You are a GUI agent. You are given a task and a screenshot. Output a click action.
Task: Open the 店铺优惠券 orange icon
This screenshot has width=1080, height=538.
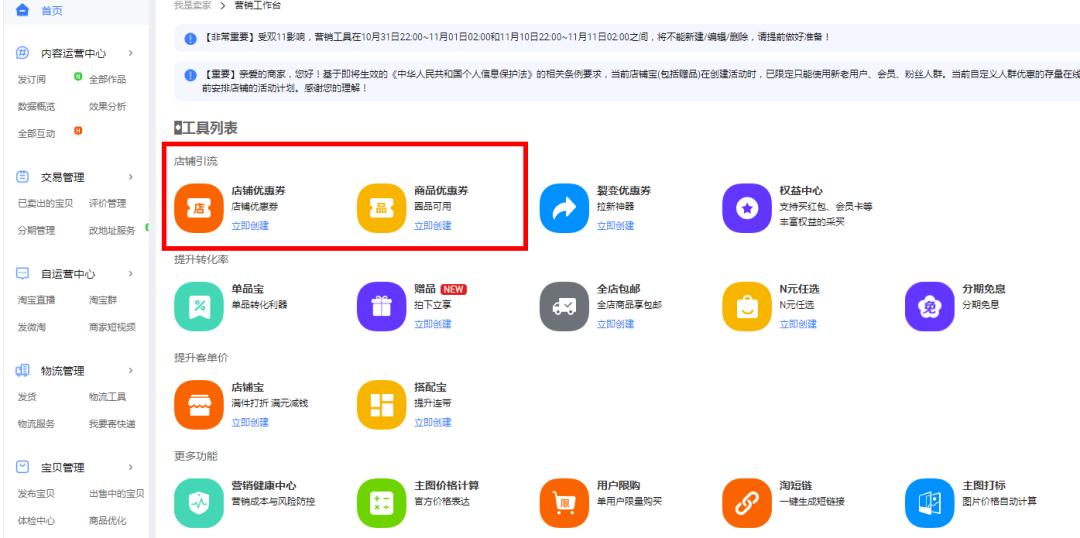[x=199, y=209]
